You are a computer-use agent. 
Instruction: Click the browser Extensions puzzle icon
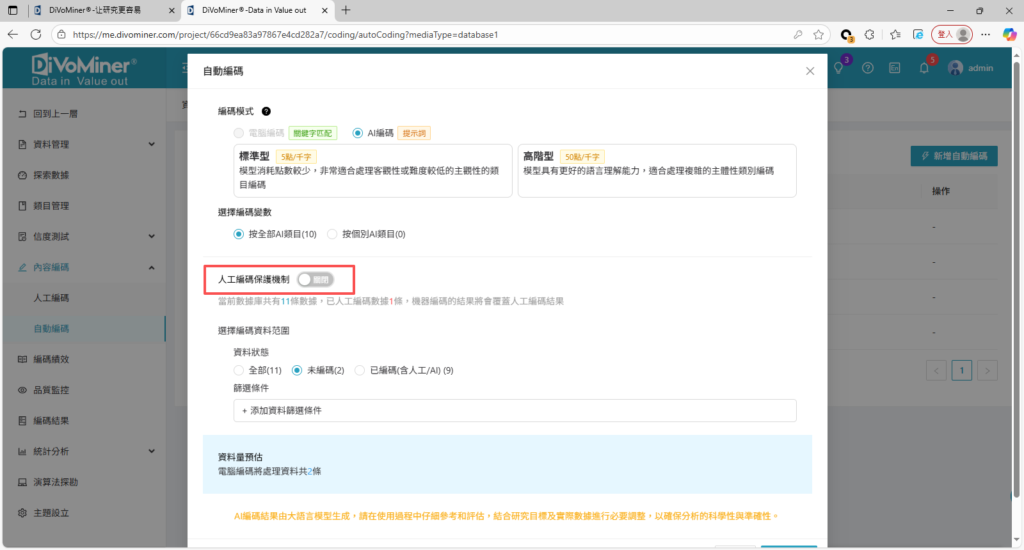pyautogui.click(x=869, y=34)
